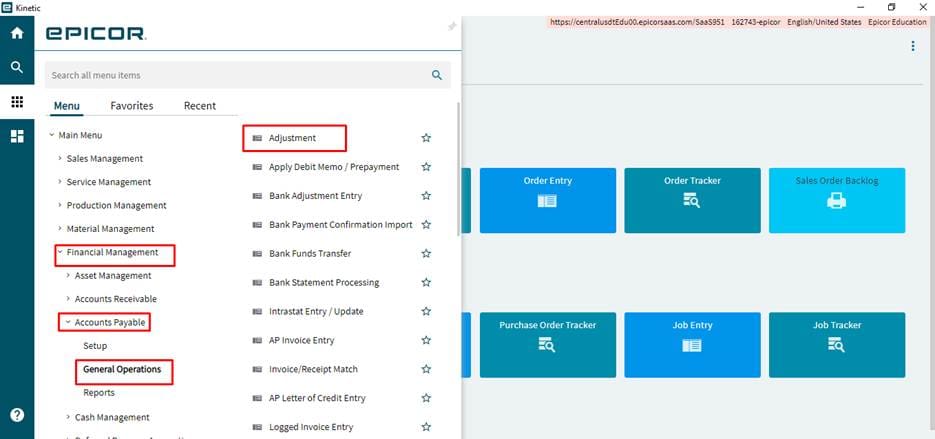The image size is (935, 439).
Task: Expand Cash Management submenu
Action: tap(69, 418)
